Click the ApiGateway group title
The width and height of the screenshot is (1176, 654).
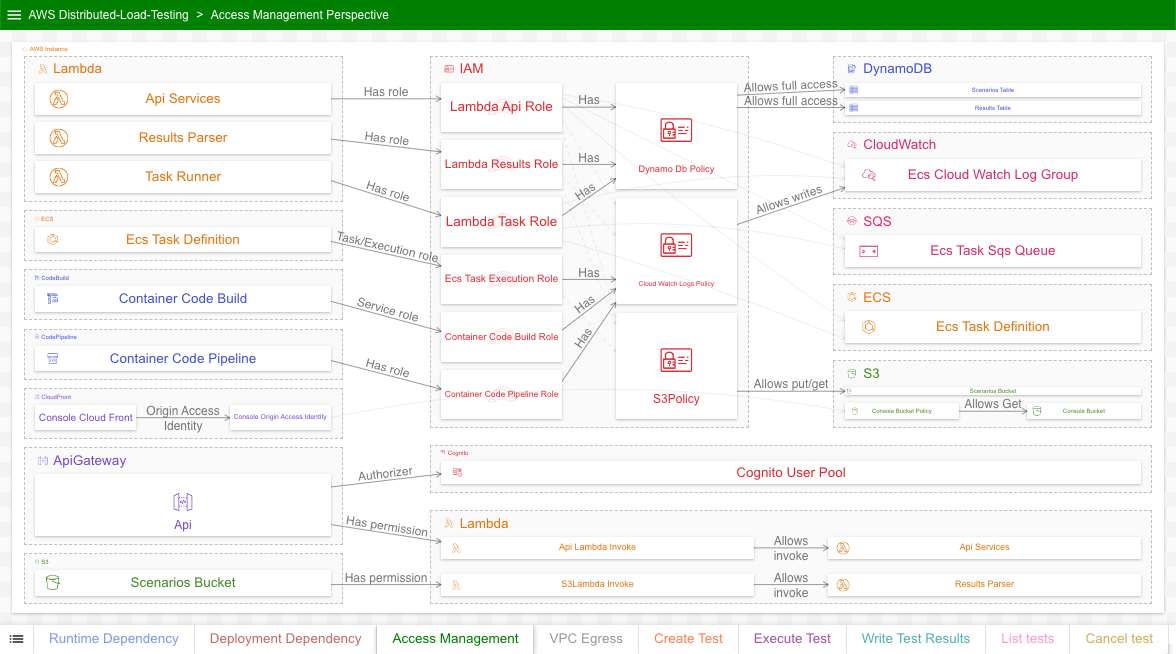[89, 461]
